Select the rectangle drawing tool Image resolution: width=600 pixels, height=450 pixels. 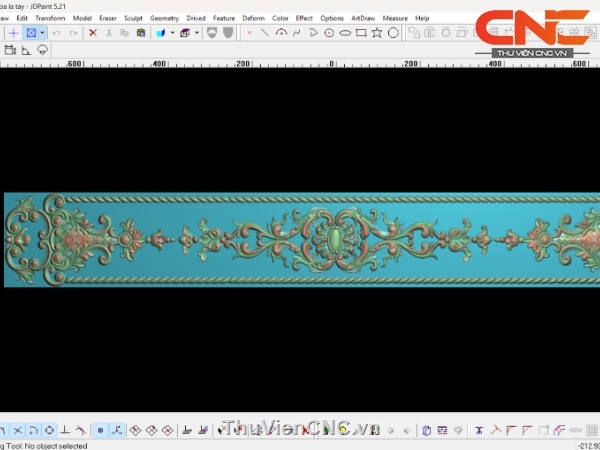(361, 33)
